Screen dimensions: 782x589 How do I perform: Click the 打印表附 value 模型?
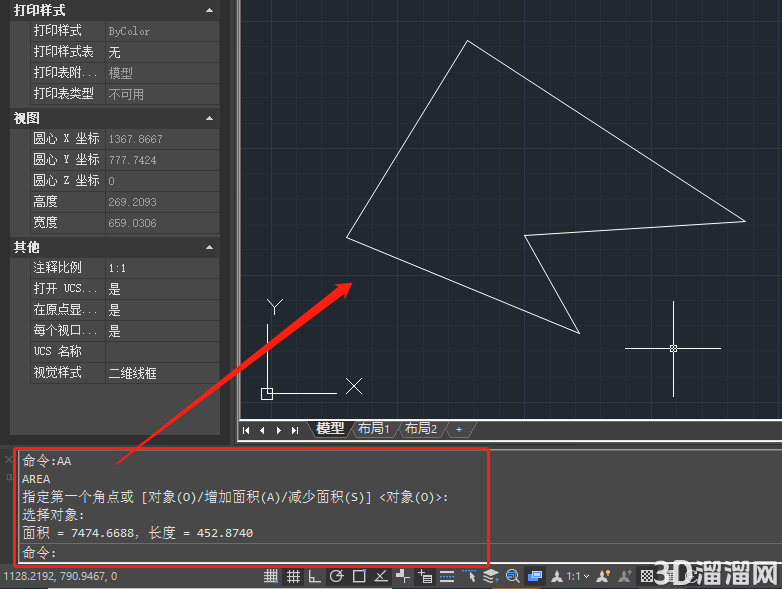click(162, 73)
